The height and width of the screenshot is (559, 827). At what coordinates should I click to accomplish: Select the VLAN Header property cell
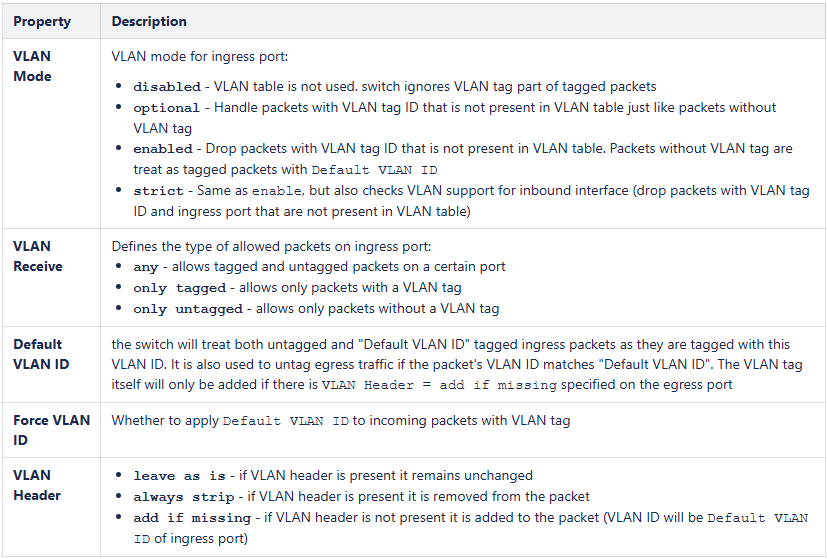pos(37,485)
